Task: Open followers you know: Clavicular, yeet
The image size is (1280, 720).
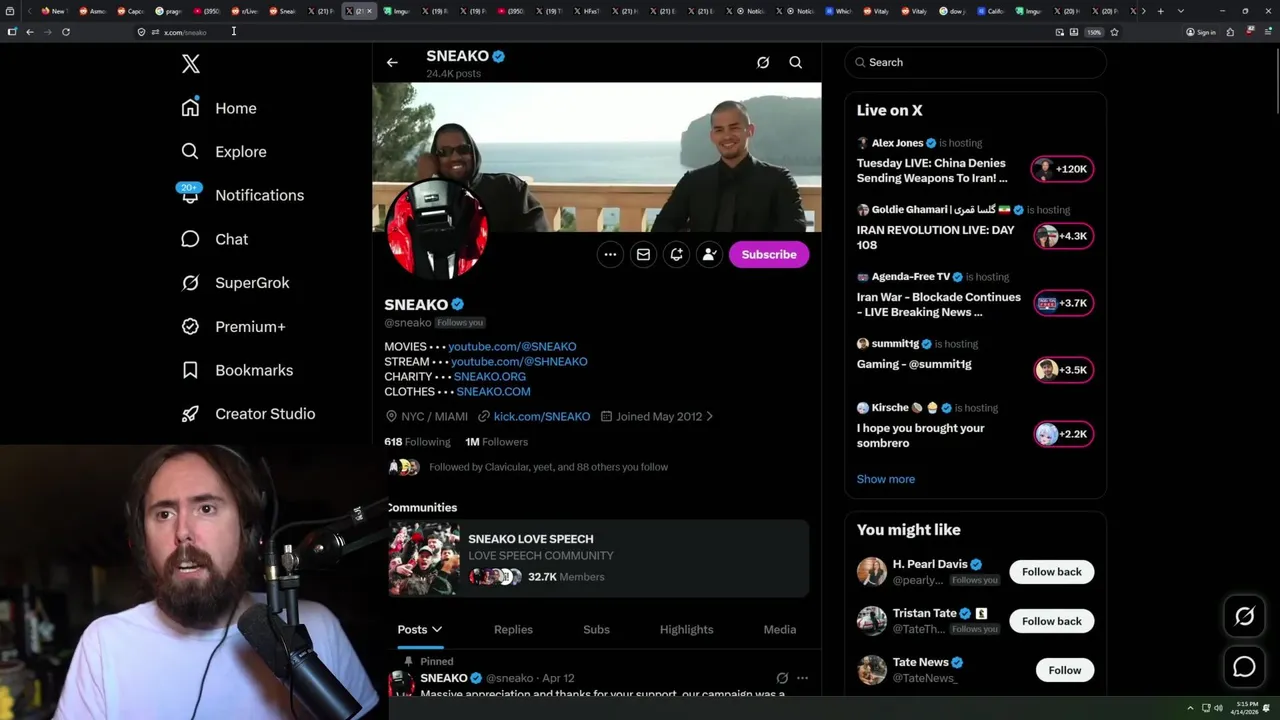Action: tap(548, 467)
